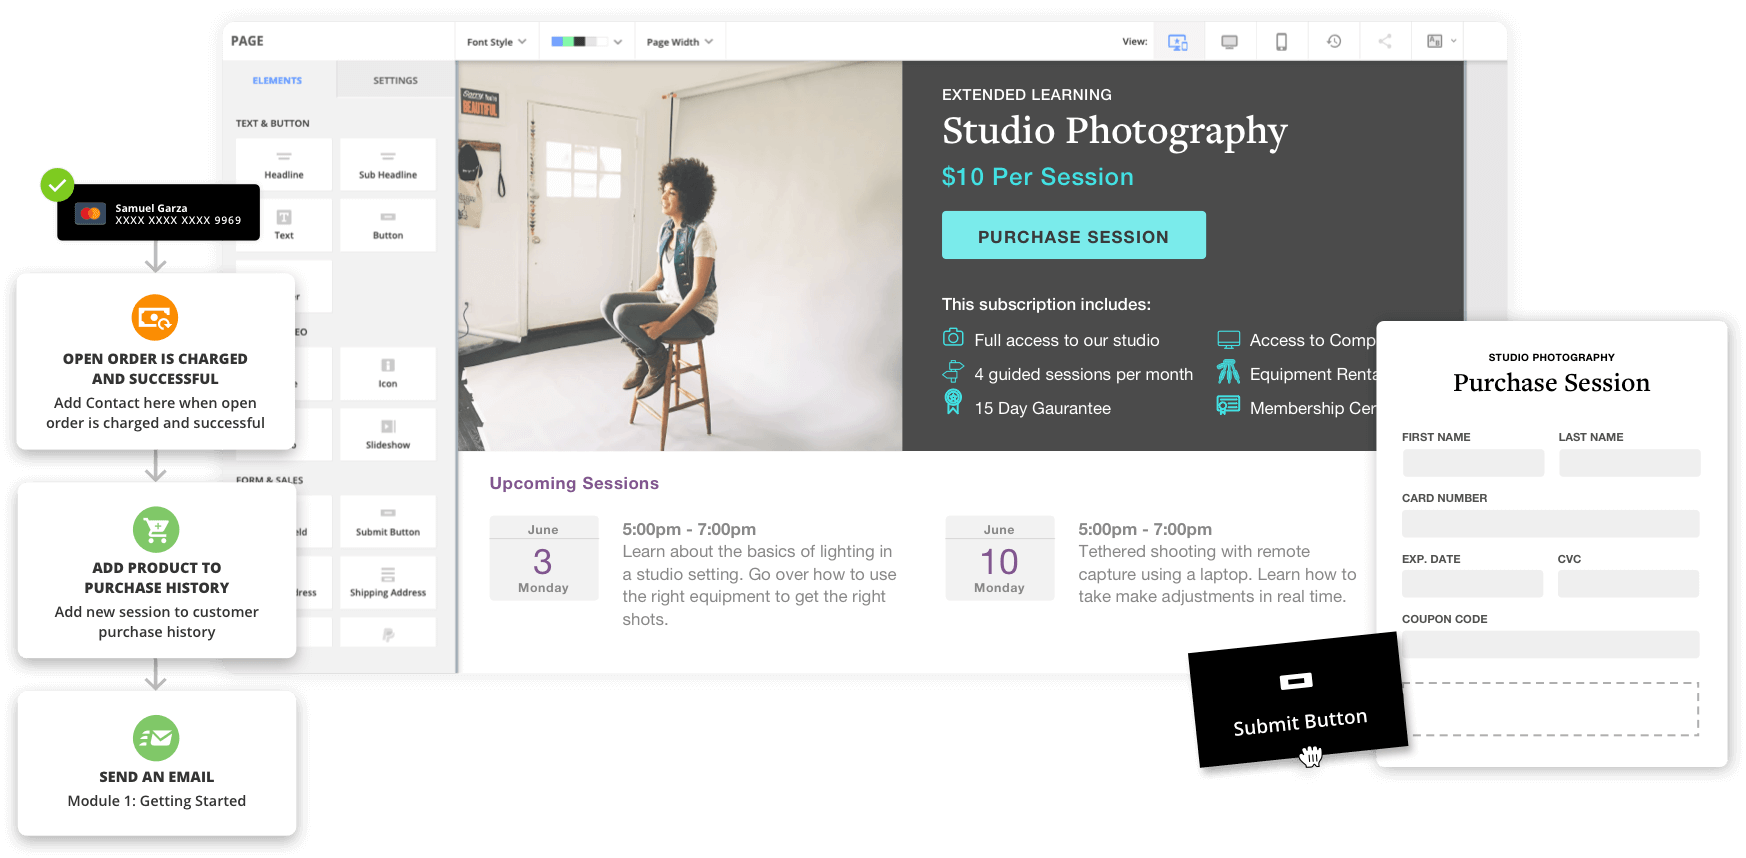Open the Page Width dropdown
This screenshot has width=1746, height=858.
tap(679, 42)
